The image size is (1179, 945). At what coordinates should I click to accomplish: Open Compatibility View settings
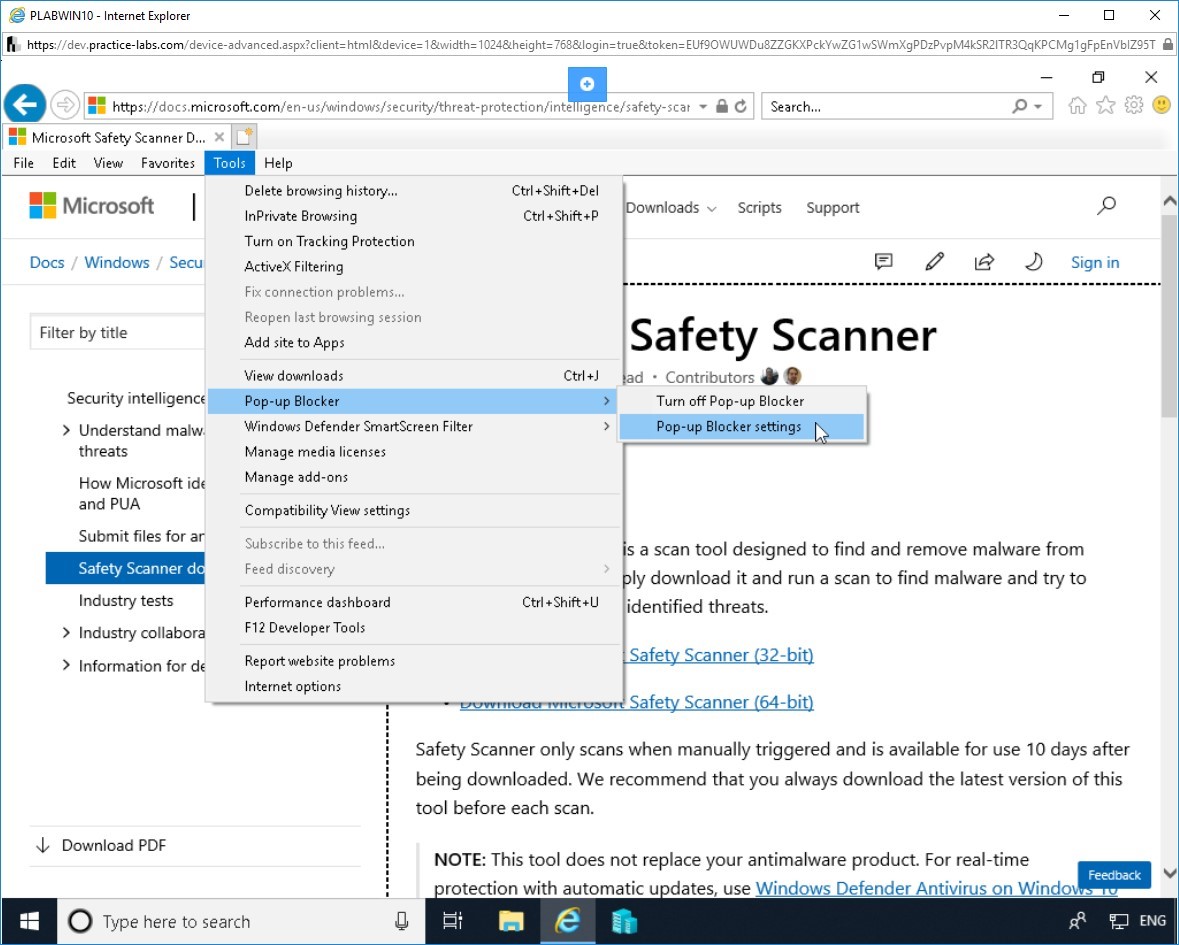414,510
